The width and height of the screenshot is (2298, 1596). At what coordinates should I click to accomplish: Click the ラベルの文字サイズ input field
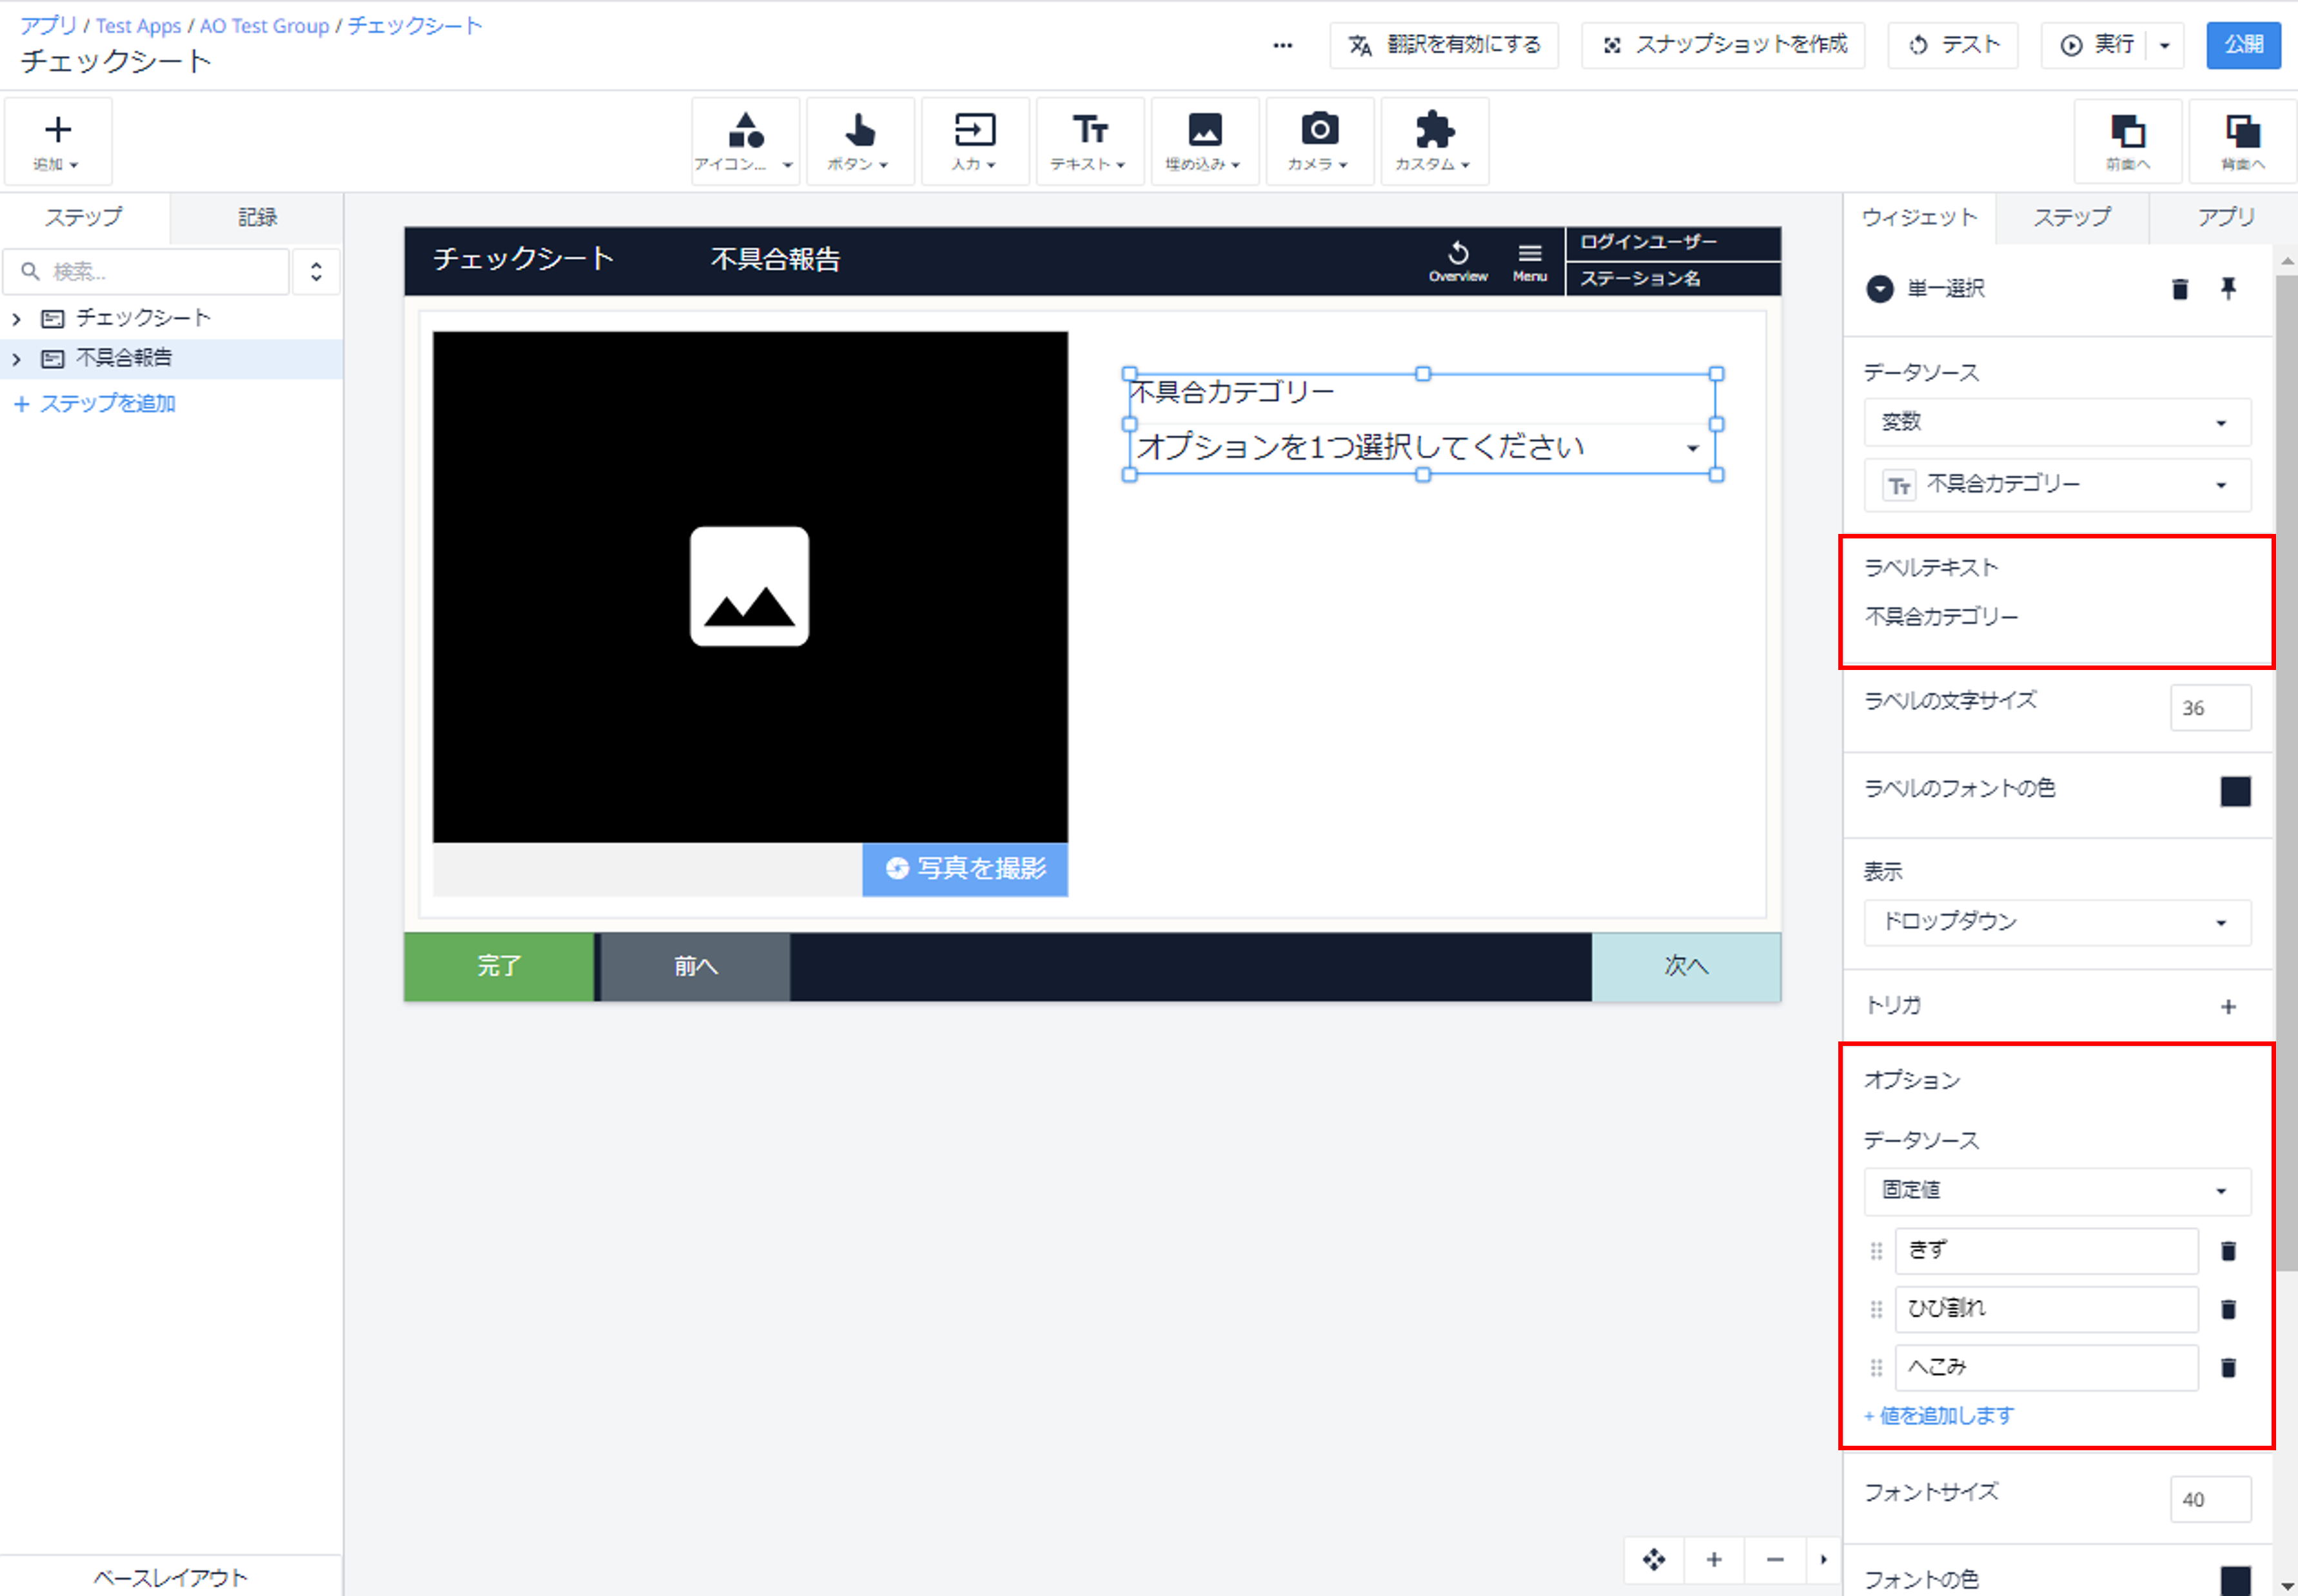(2210, 708)
